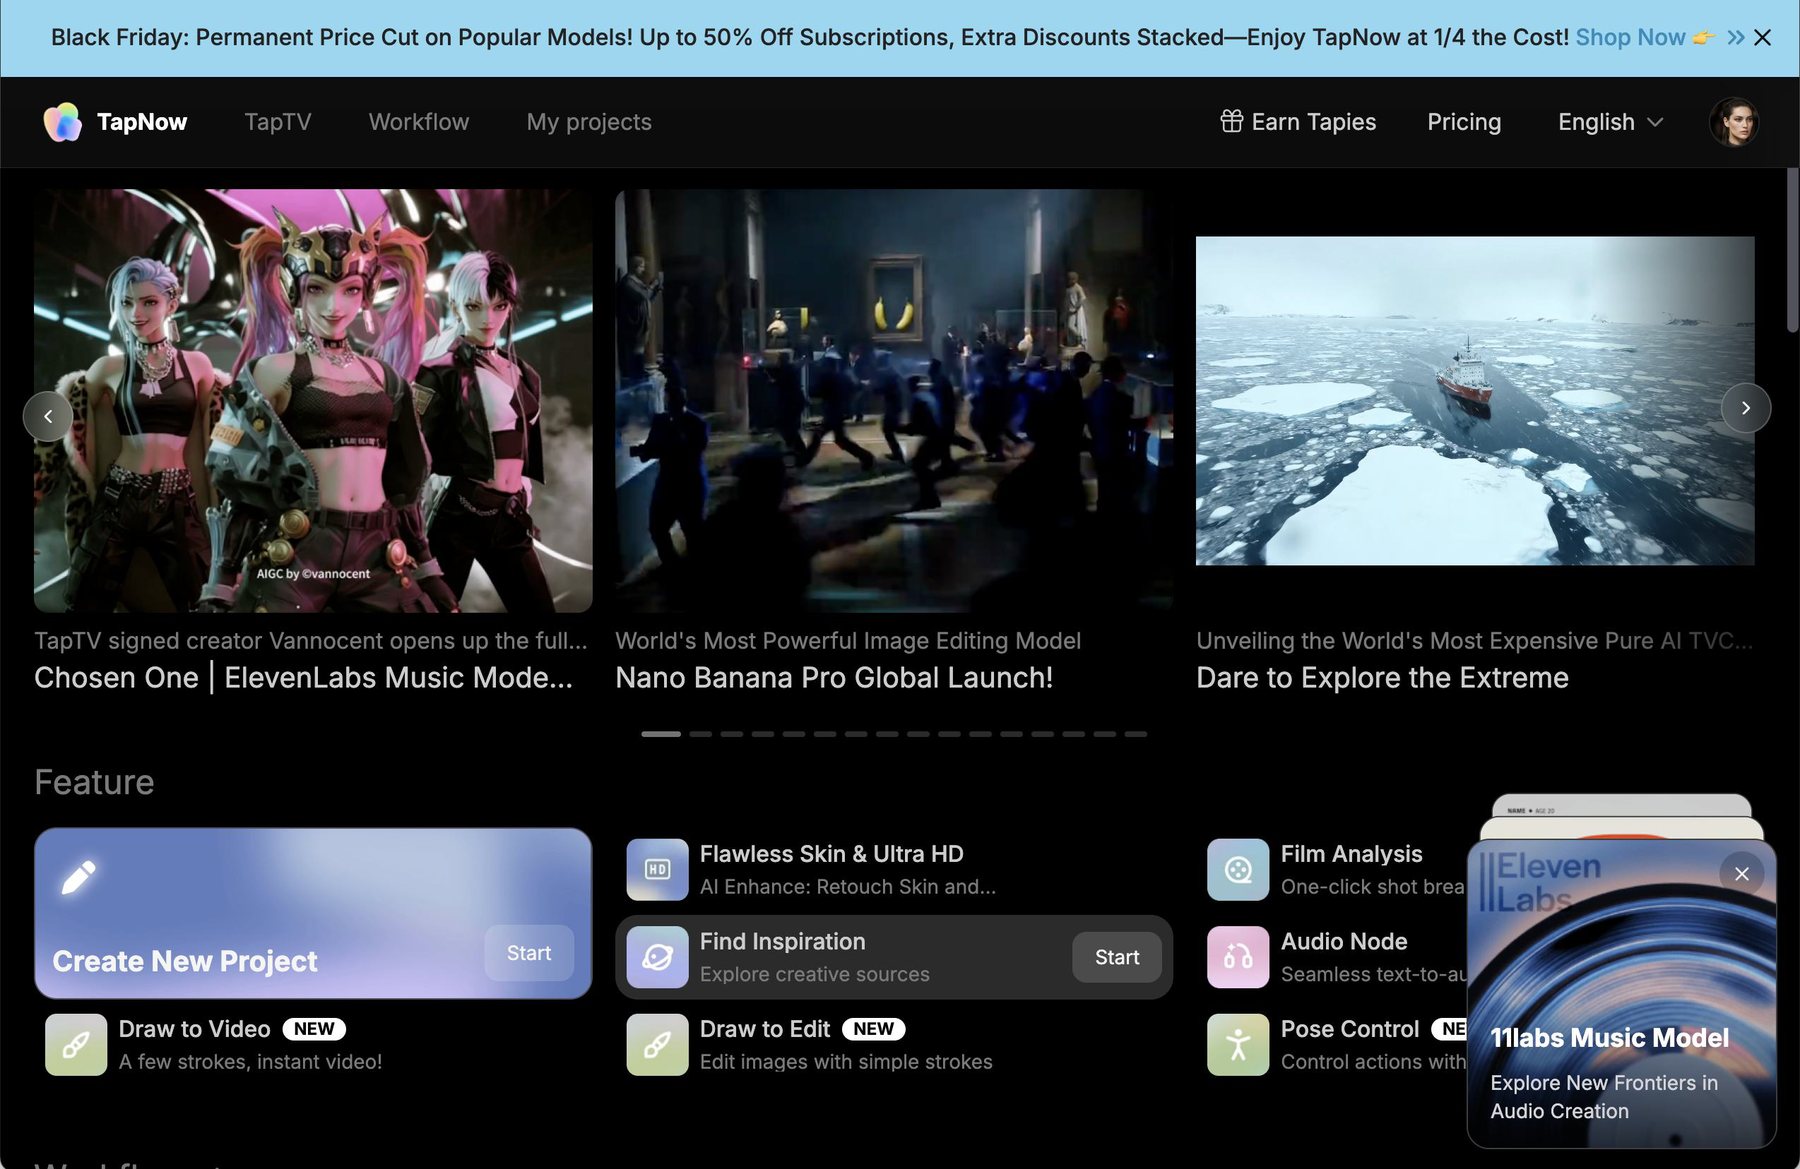Select the second carousel indicator
Image resolution: width=1800 pixels, height=1169 pixels.
point(700,734)
